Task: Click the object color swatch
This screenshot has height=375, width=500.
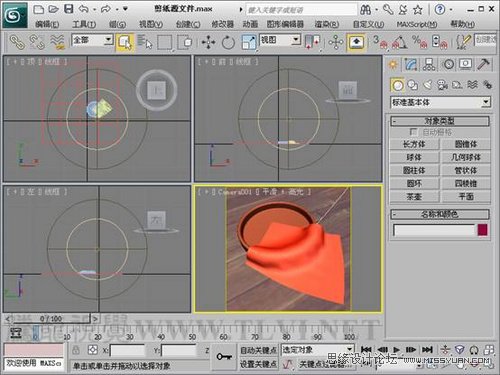Action: click(x=482, y=230)
